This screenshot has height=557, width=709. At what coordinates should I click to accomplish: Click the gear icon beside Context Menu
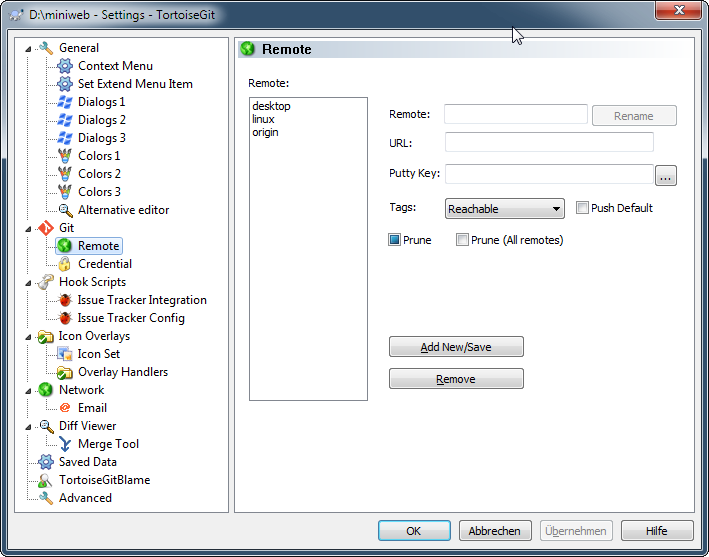(x=65, y=66)
